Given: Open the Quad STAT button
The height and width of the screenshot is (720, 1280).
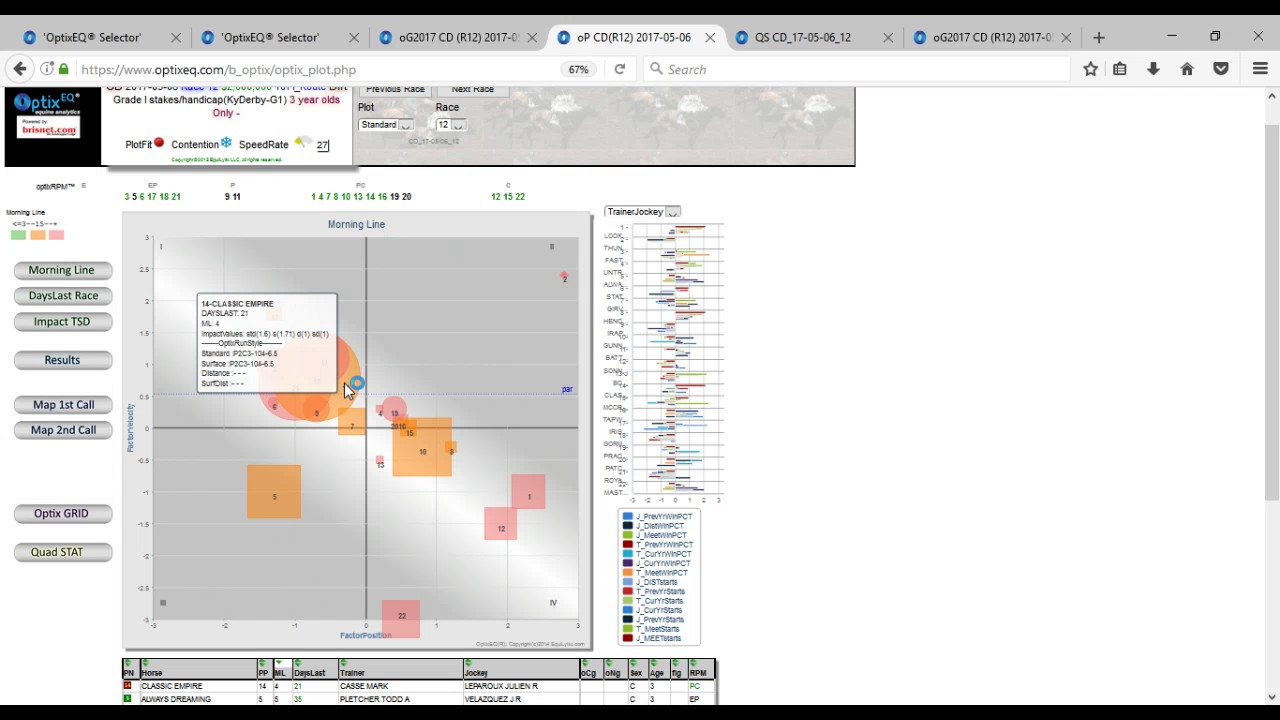Looking at the screenshot, I should click(x=62, y=552).
